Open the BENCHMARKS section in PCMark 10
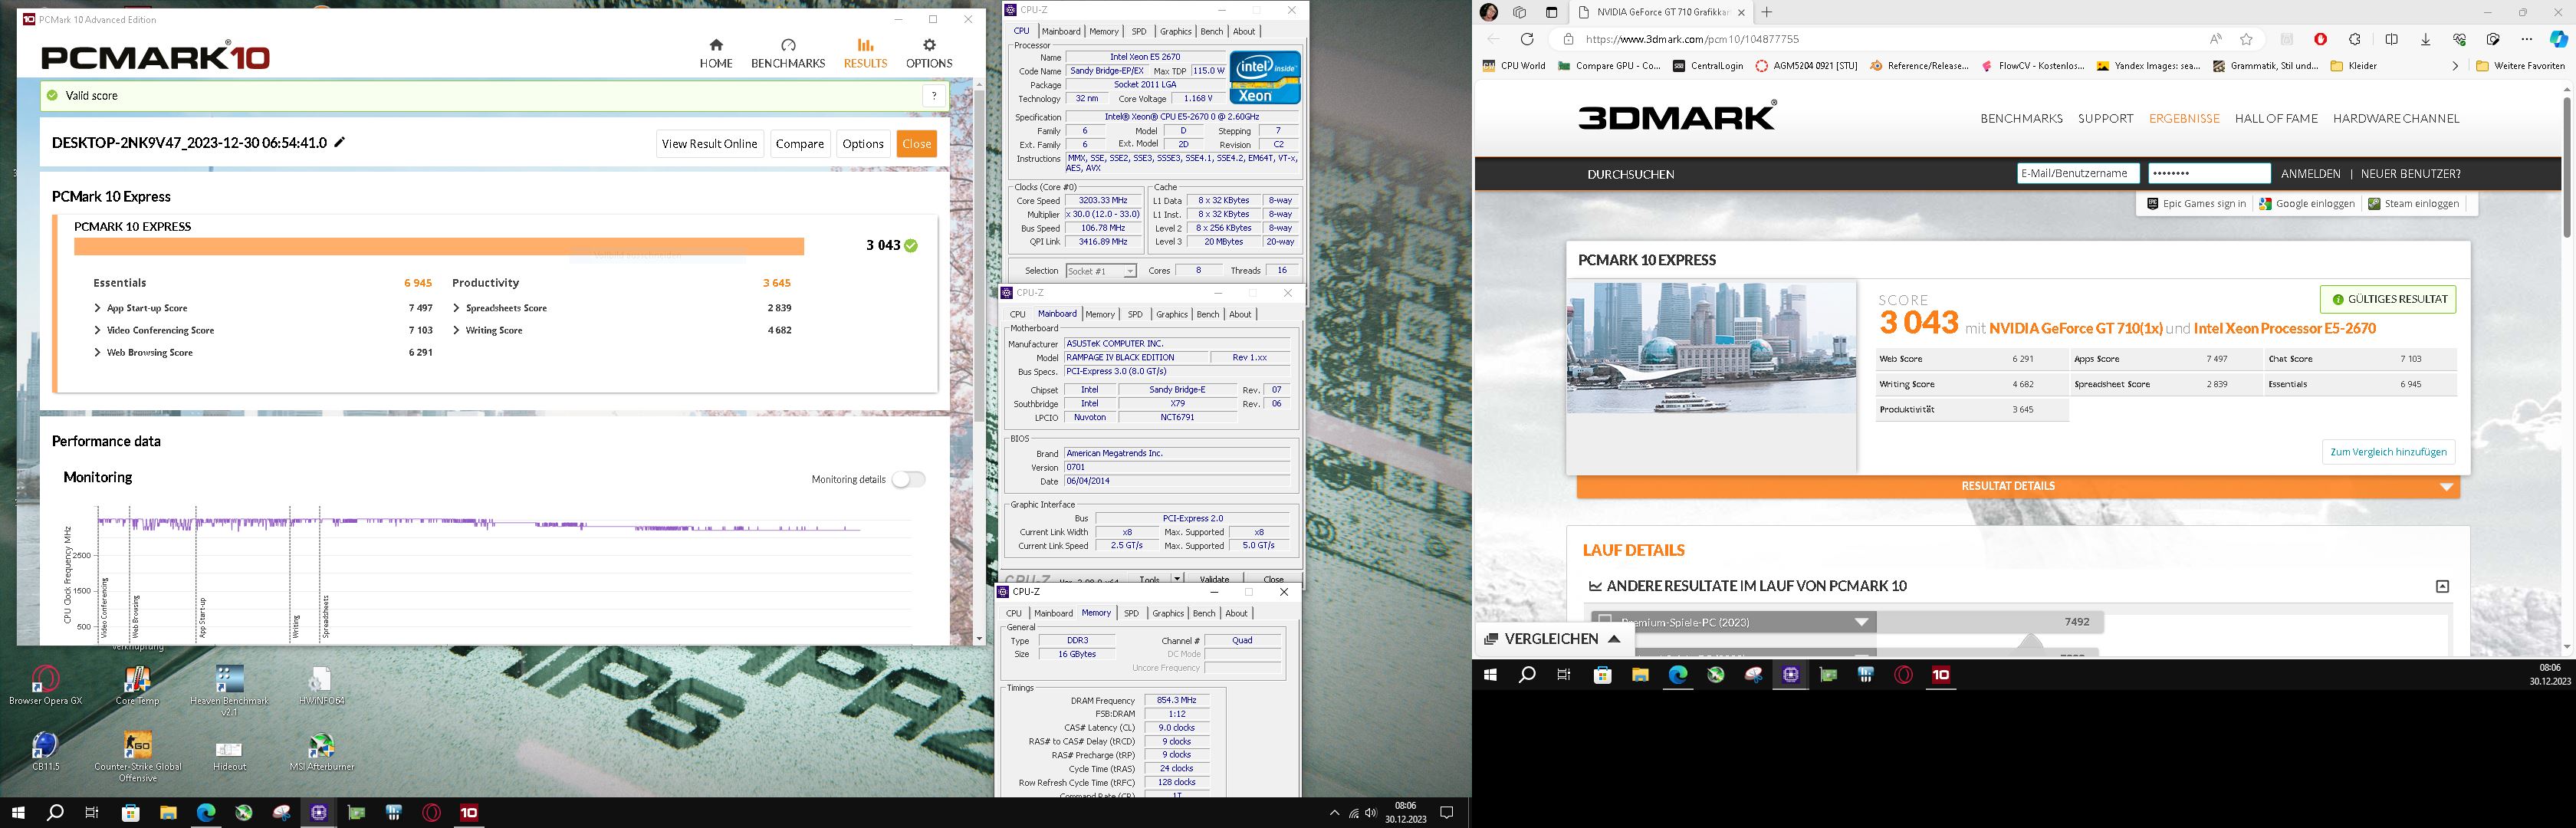The width and height of the screenshot is (2576, 828). pyautogui.click(x=788, y=54)
